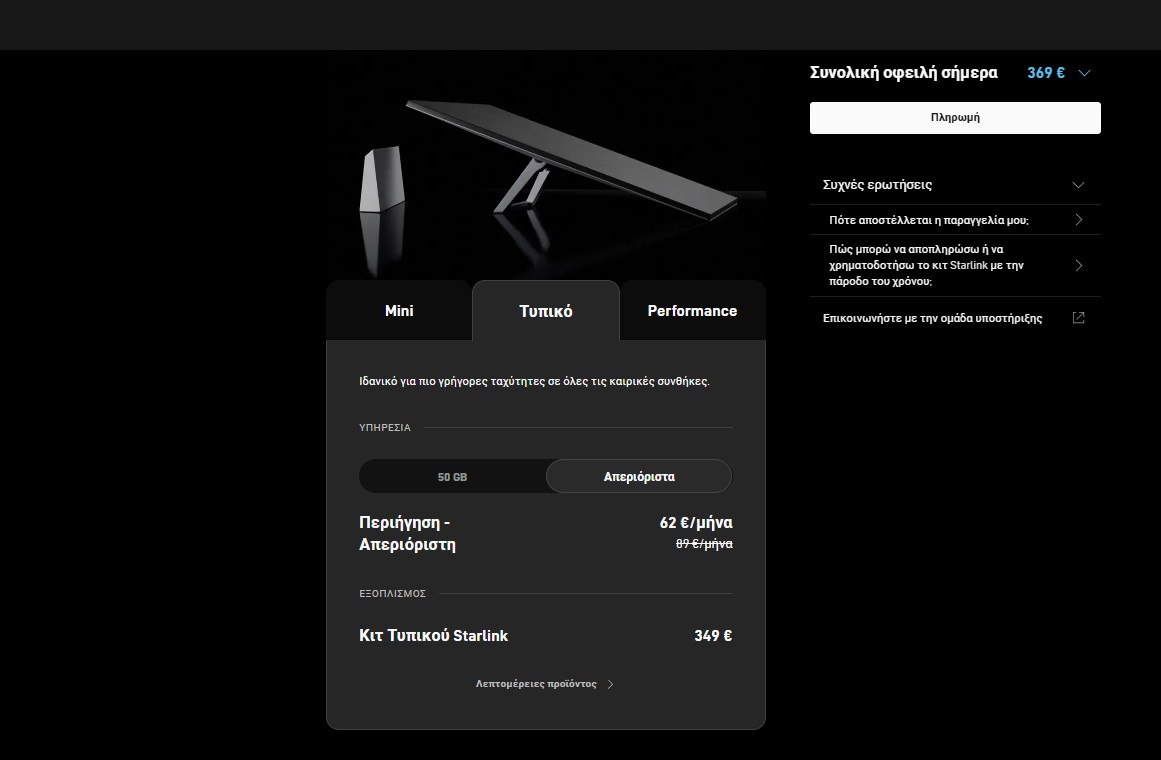
Task: Click the chevron next to Λεπτομέρειες προϊόντος
Action: point(611,685)
